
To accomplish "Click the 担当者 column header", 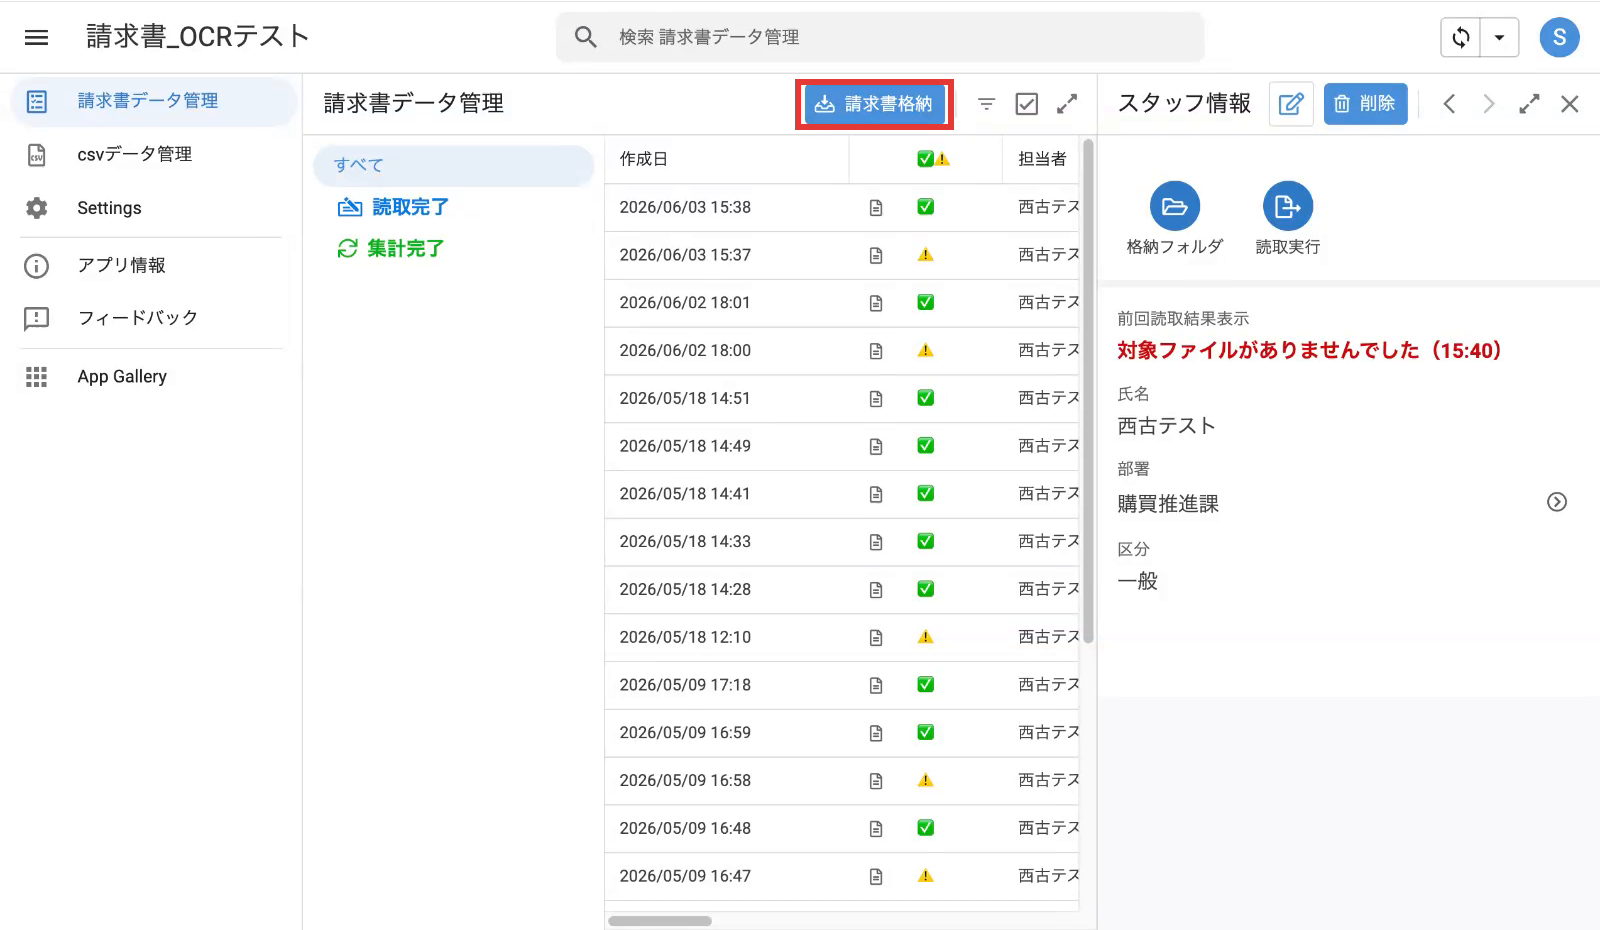I will tap(1042, 159).
